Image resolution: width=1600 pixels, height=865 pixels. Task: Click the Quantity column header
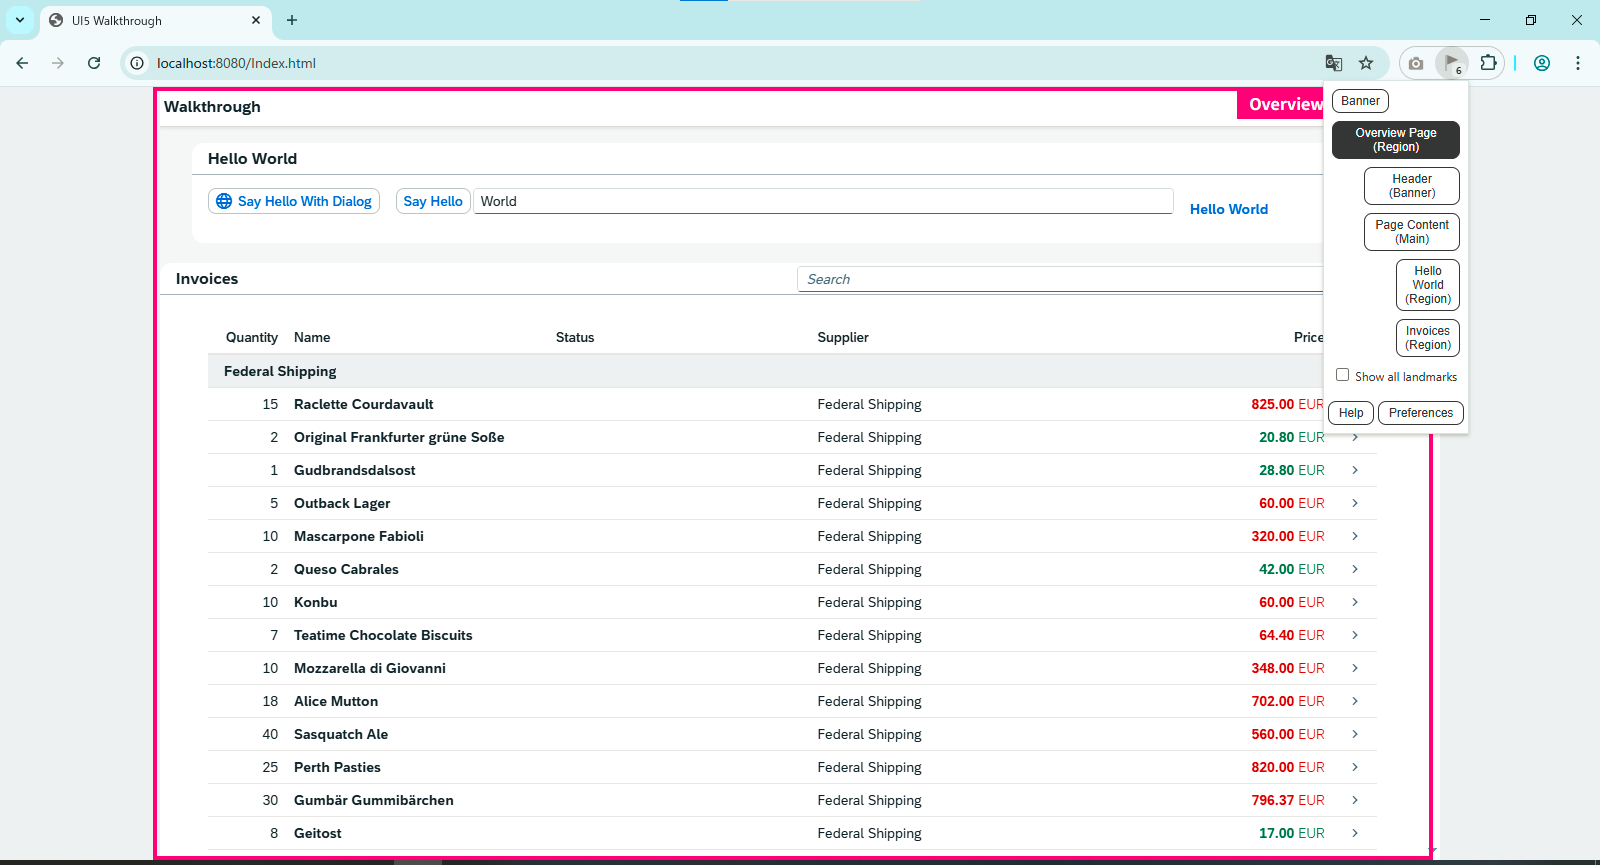coord(252,338)
